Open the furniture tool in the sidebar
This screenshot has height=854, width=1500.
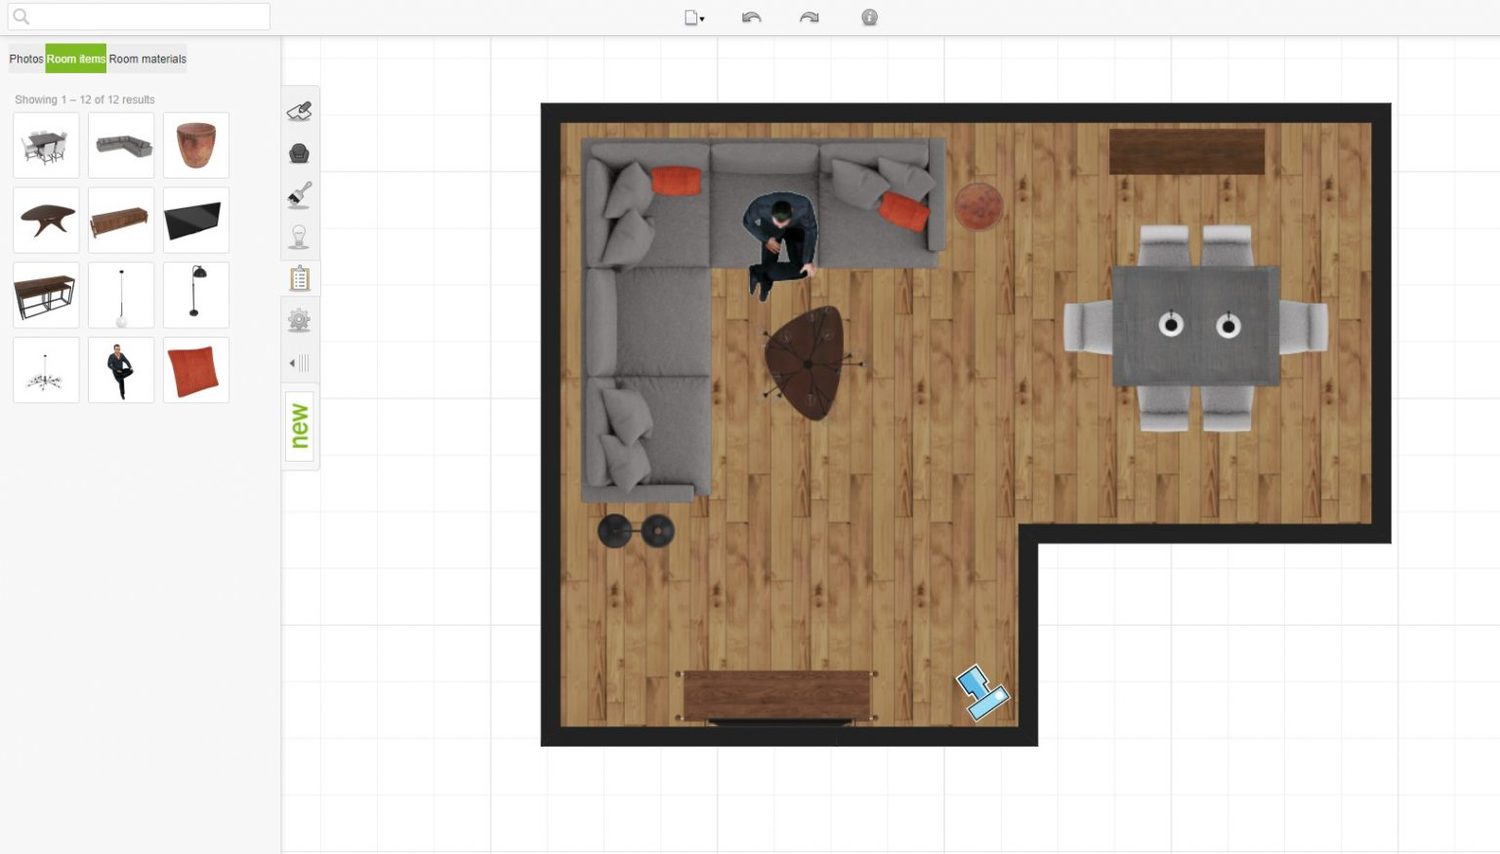300,152
